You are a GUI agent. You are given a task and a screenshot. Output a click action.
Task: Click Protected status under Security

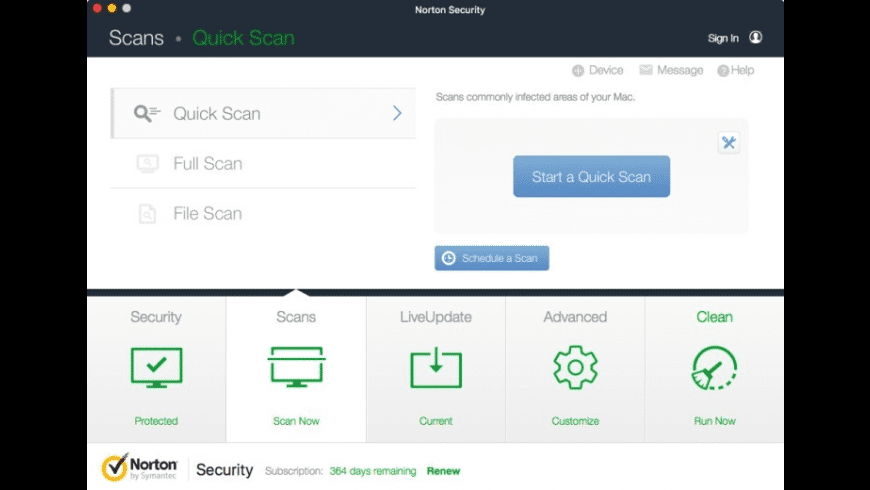pyautogui.click(x=156, y=421)
